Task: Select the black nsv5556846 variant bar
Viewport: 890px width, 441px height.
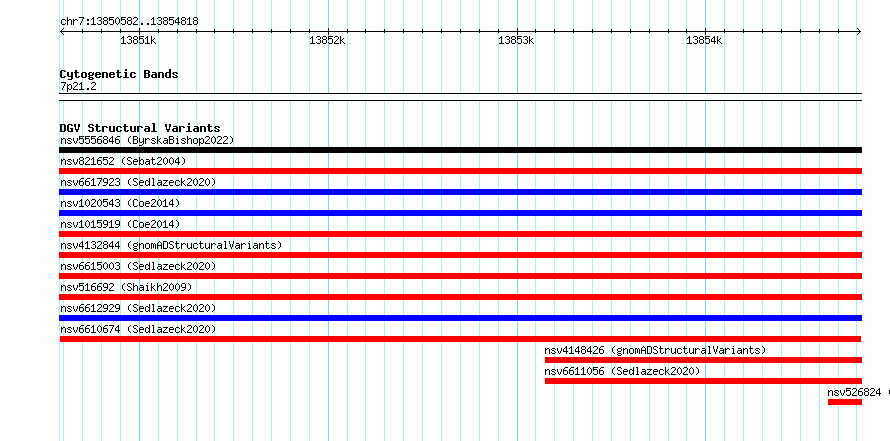Action: coord(460,150)
